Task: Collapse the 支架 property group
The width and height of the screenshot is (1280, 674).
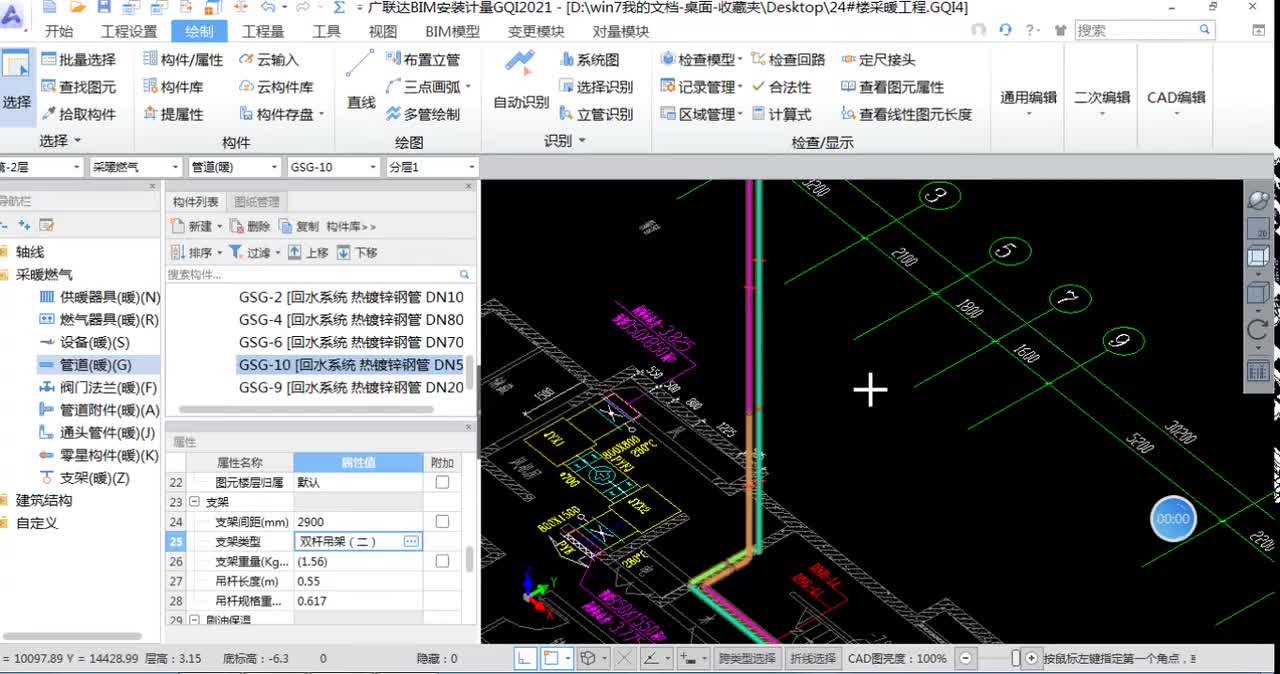Action: pos(195,502)
